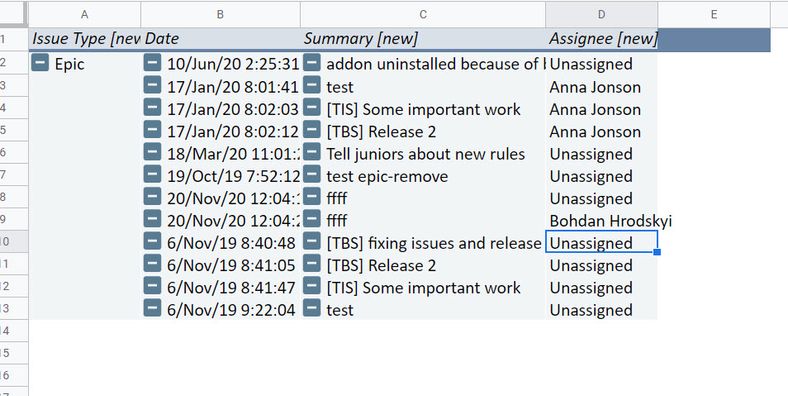
Task: Click minus icon next to 'Tell juniors about new rules'
Action: tap(312, 152)
